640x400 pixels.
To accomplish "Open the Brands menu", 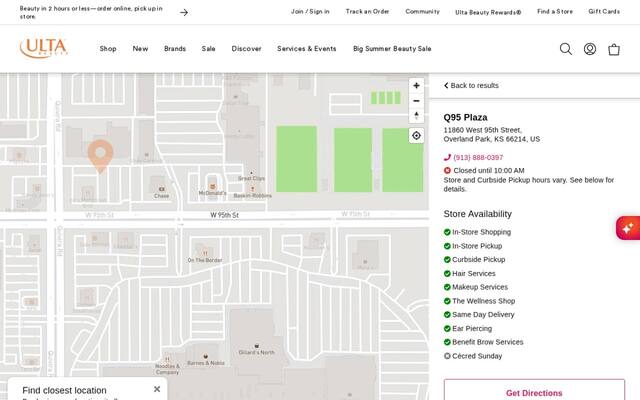I will click(175, 49).
